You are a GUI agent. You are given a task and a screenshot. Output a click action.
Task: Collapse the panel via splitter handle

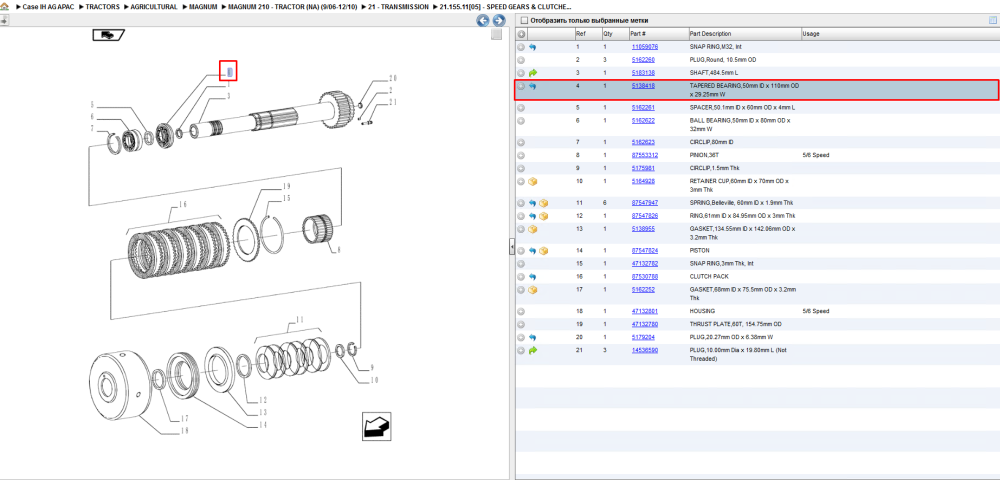[x=511, y=247]
